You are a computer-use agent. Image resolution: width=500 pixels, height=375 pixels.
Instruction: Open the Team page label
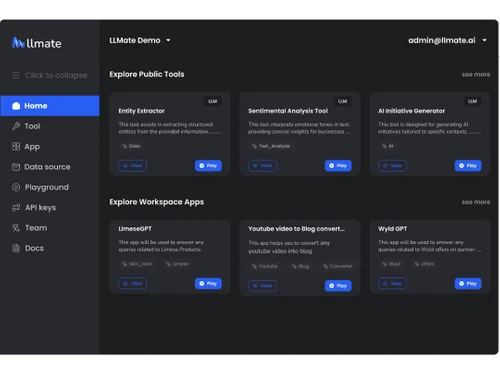point(36,228)
